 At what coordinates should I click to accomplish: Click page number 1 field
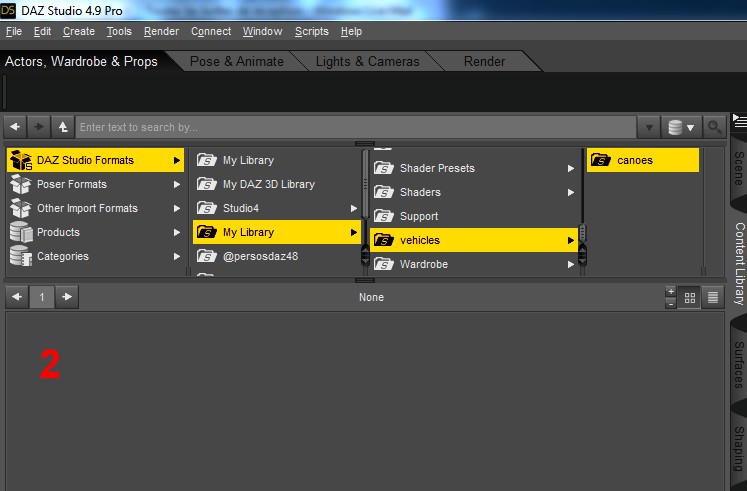click(42, 297)
